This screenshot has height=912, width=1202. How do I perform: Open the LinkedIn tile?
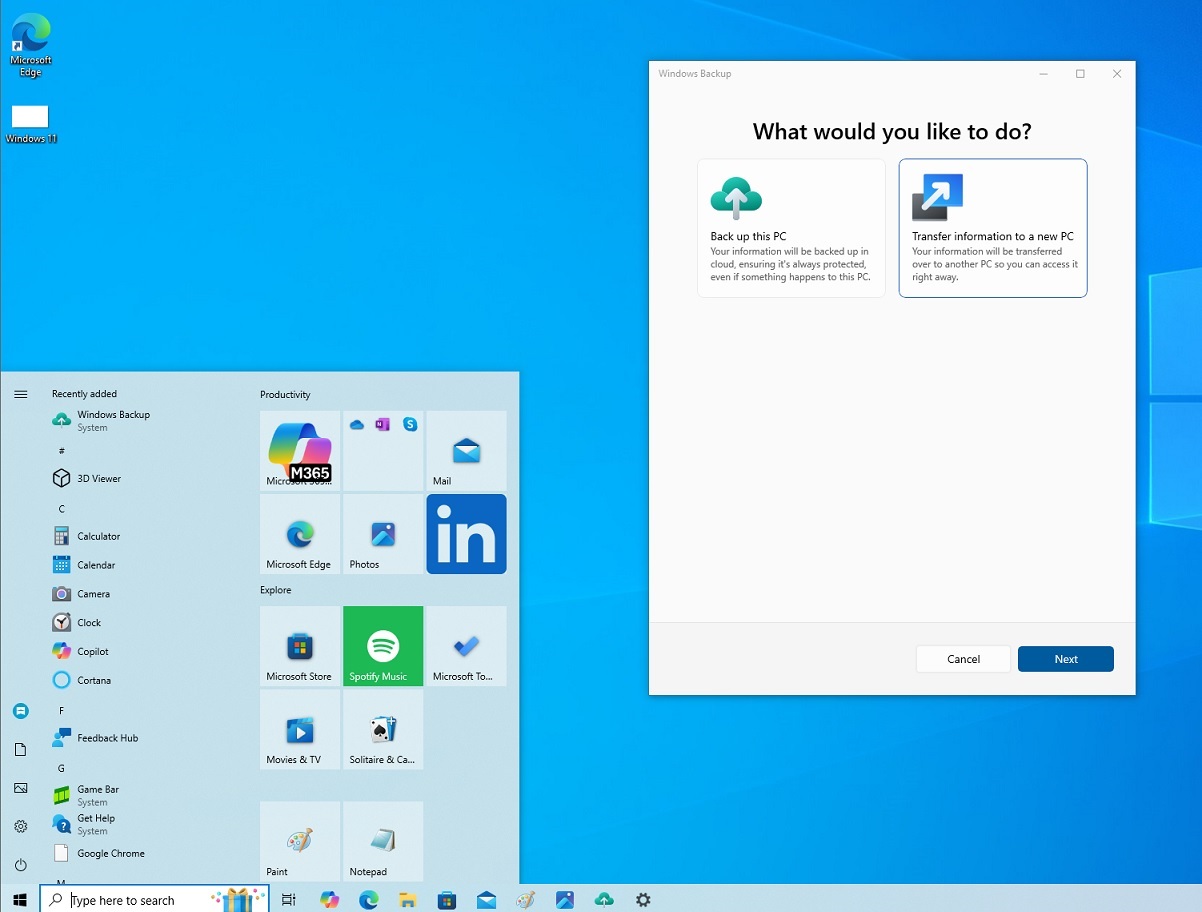point(466,534)
